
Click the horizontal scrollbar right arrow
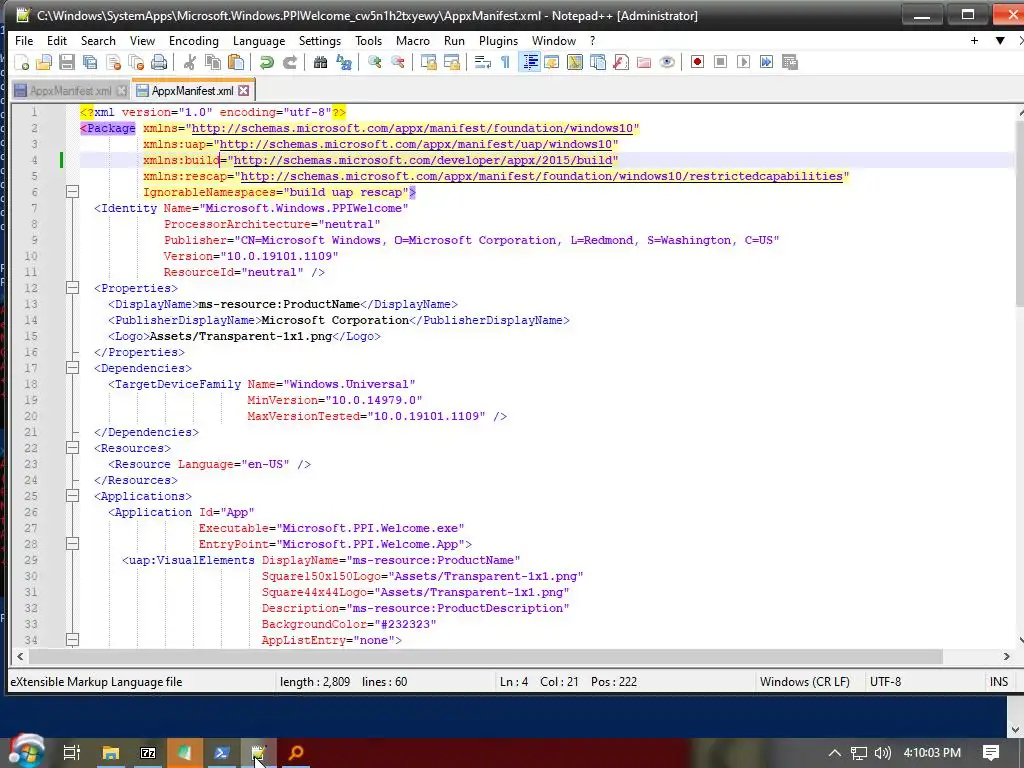pos(1006,656)
